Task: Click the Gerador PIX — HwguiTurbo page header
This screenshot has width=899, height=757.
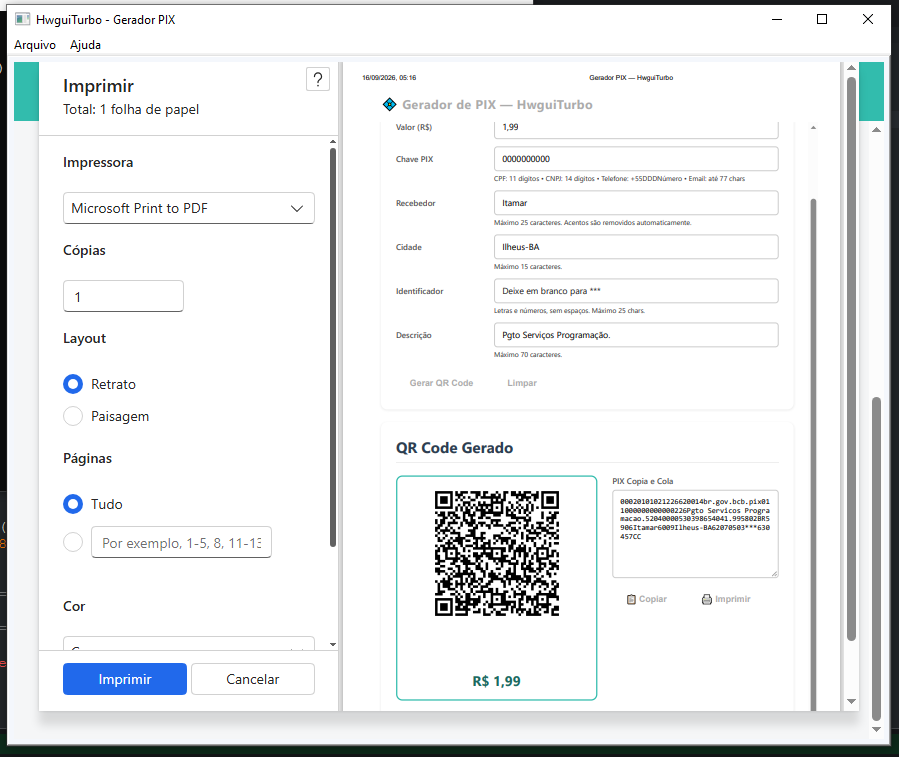Action: (631, 77)
